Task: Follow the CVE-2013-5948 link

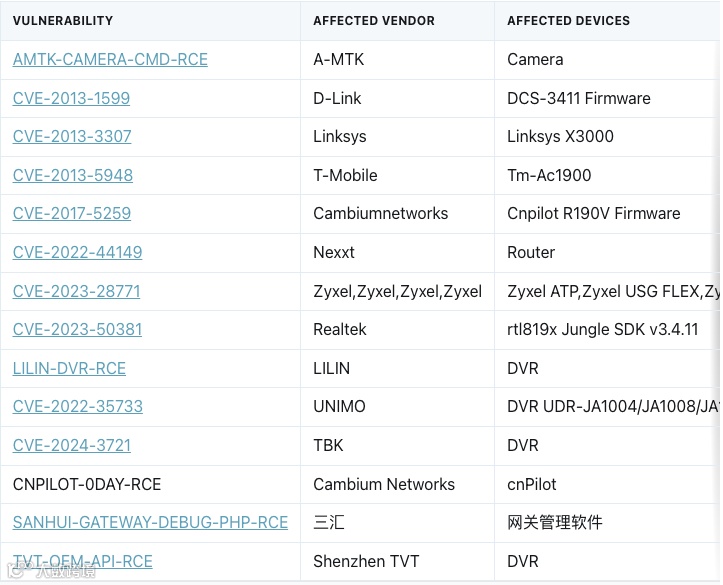Action: pos(72,175)
